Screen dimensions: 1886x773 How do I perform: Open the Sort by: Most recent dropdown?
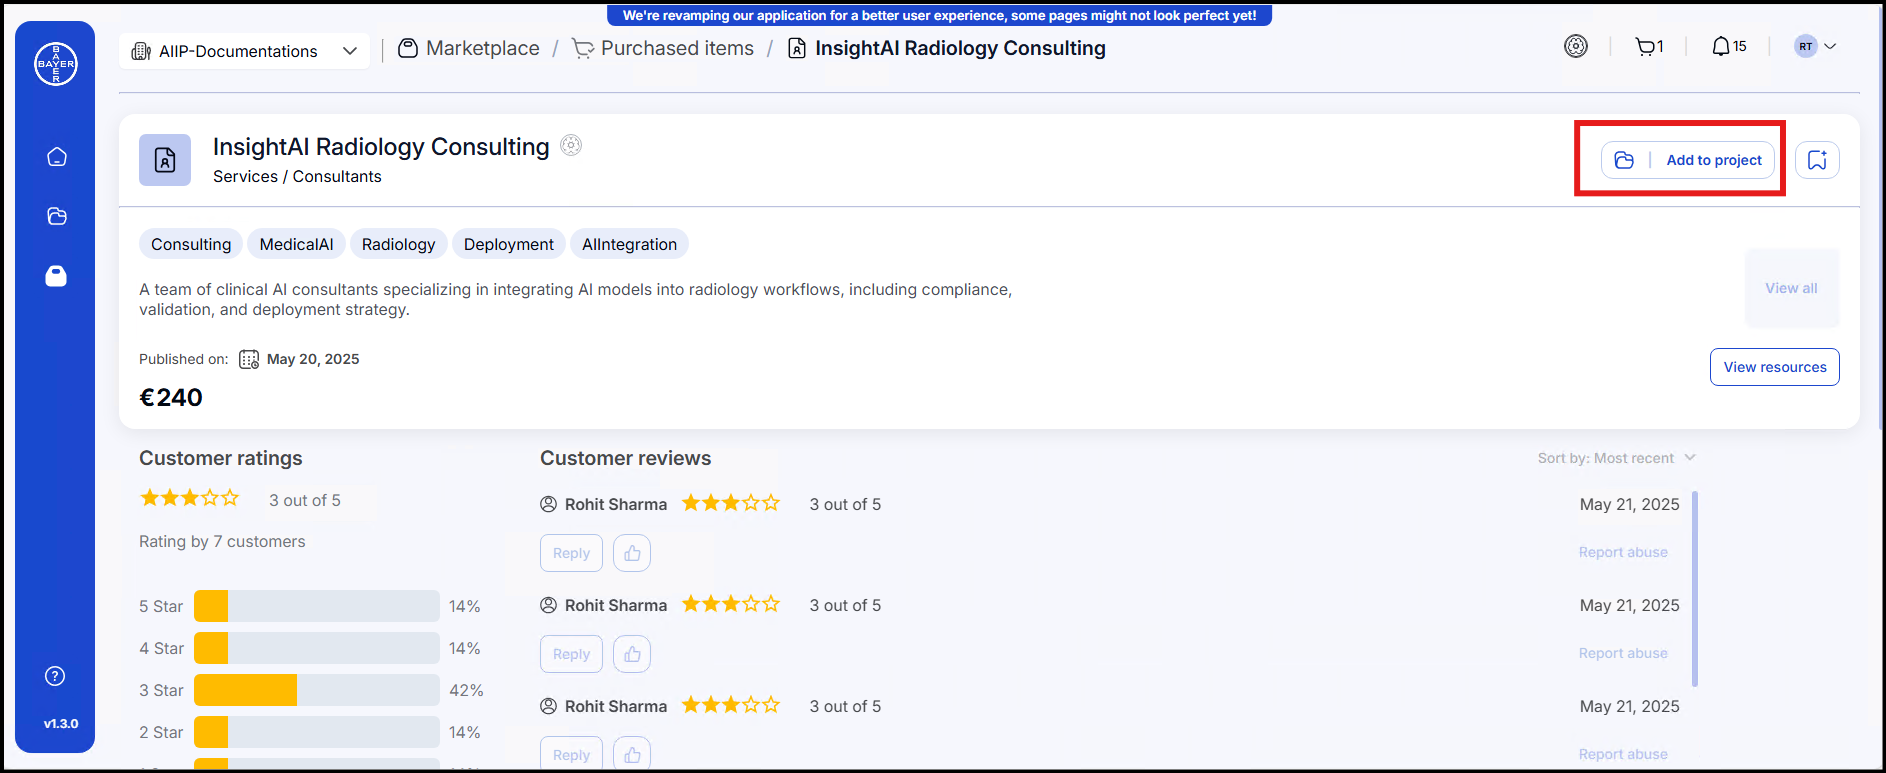coord(1616,458)
